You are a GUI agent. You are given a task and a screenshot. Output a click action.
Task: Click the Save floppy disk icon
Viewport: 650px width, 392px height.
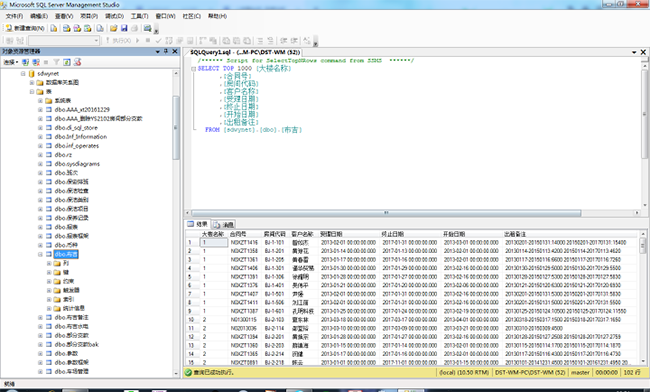point(124,28)
